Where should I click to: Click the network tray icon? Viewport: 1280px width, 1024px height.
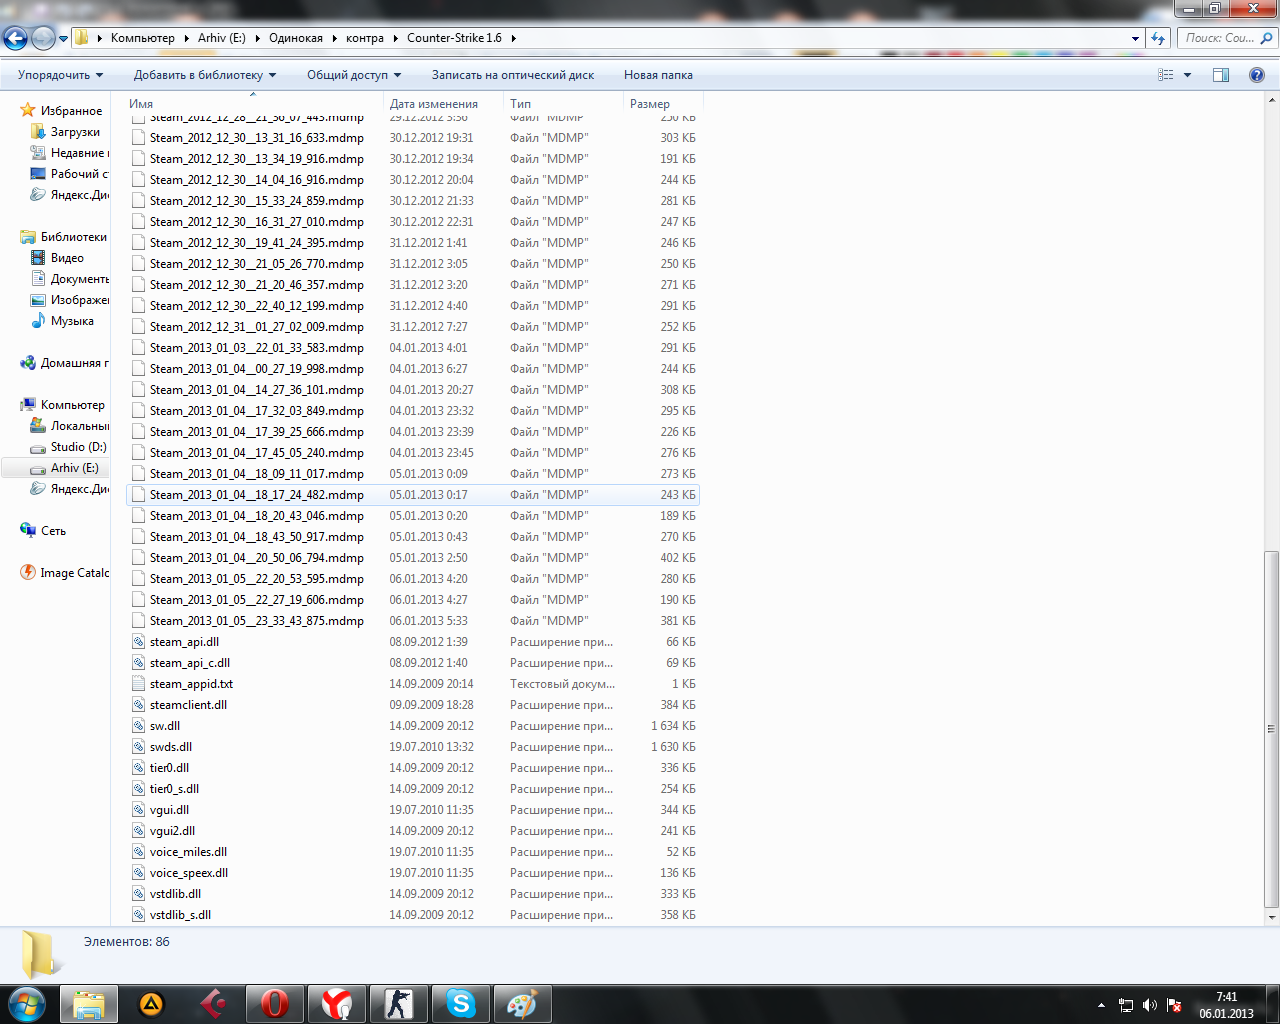(x=1126, y=1005)
